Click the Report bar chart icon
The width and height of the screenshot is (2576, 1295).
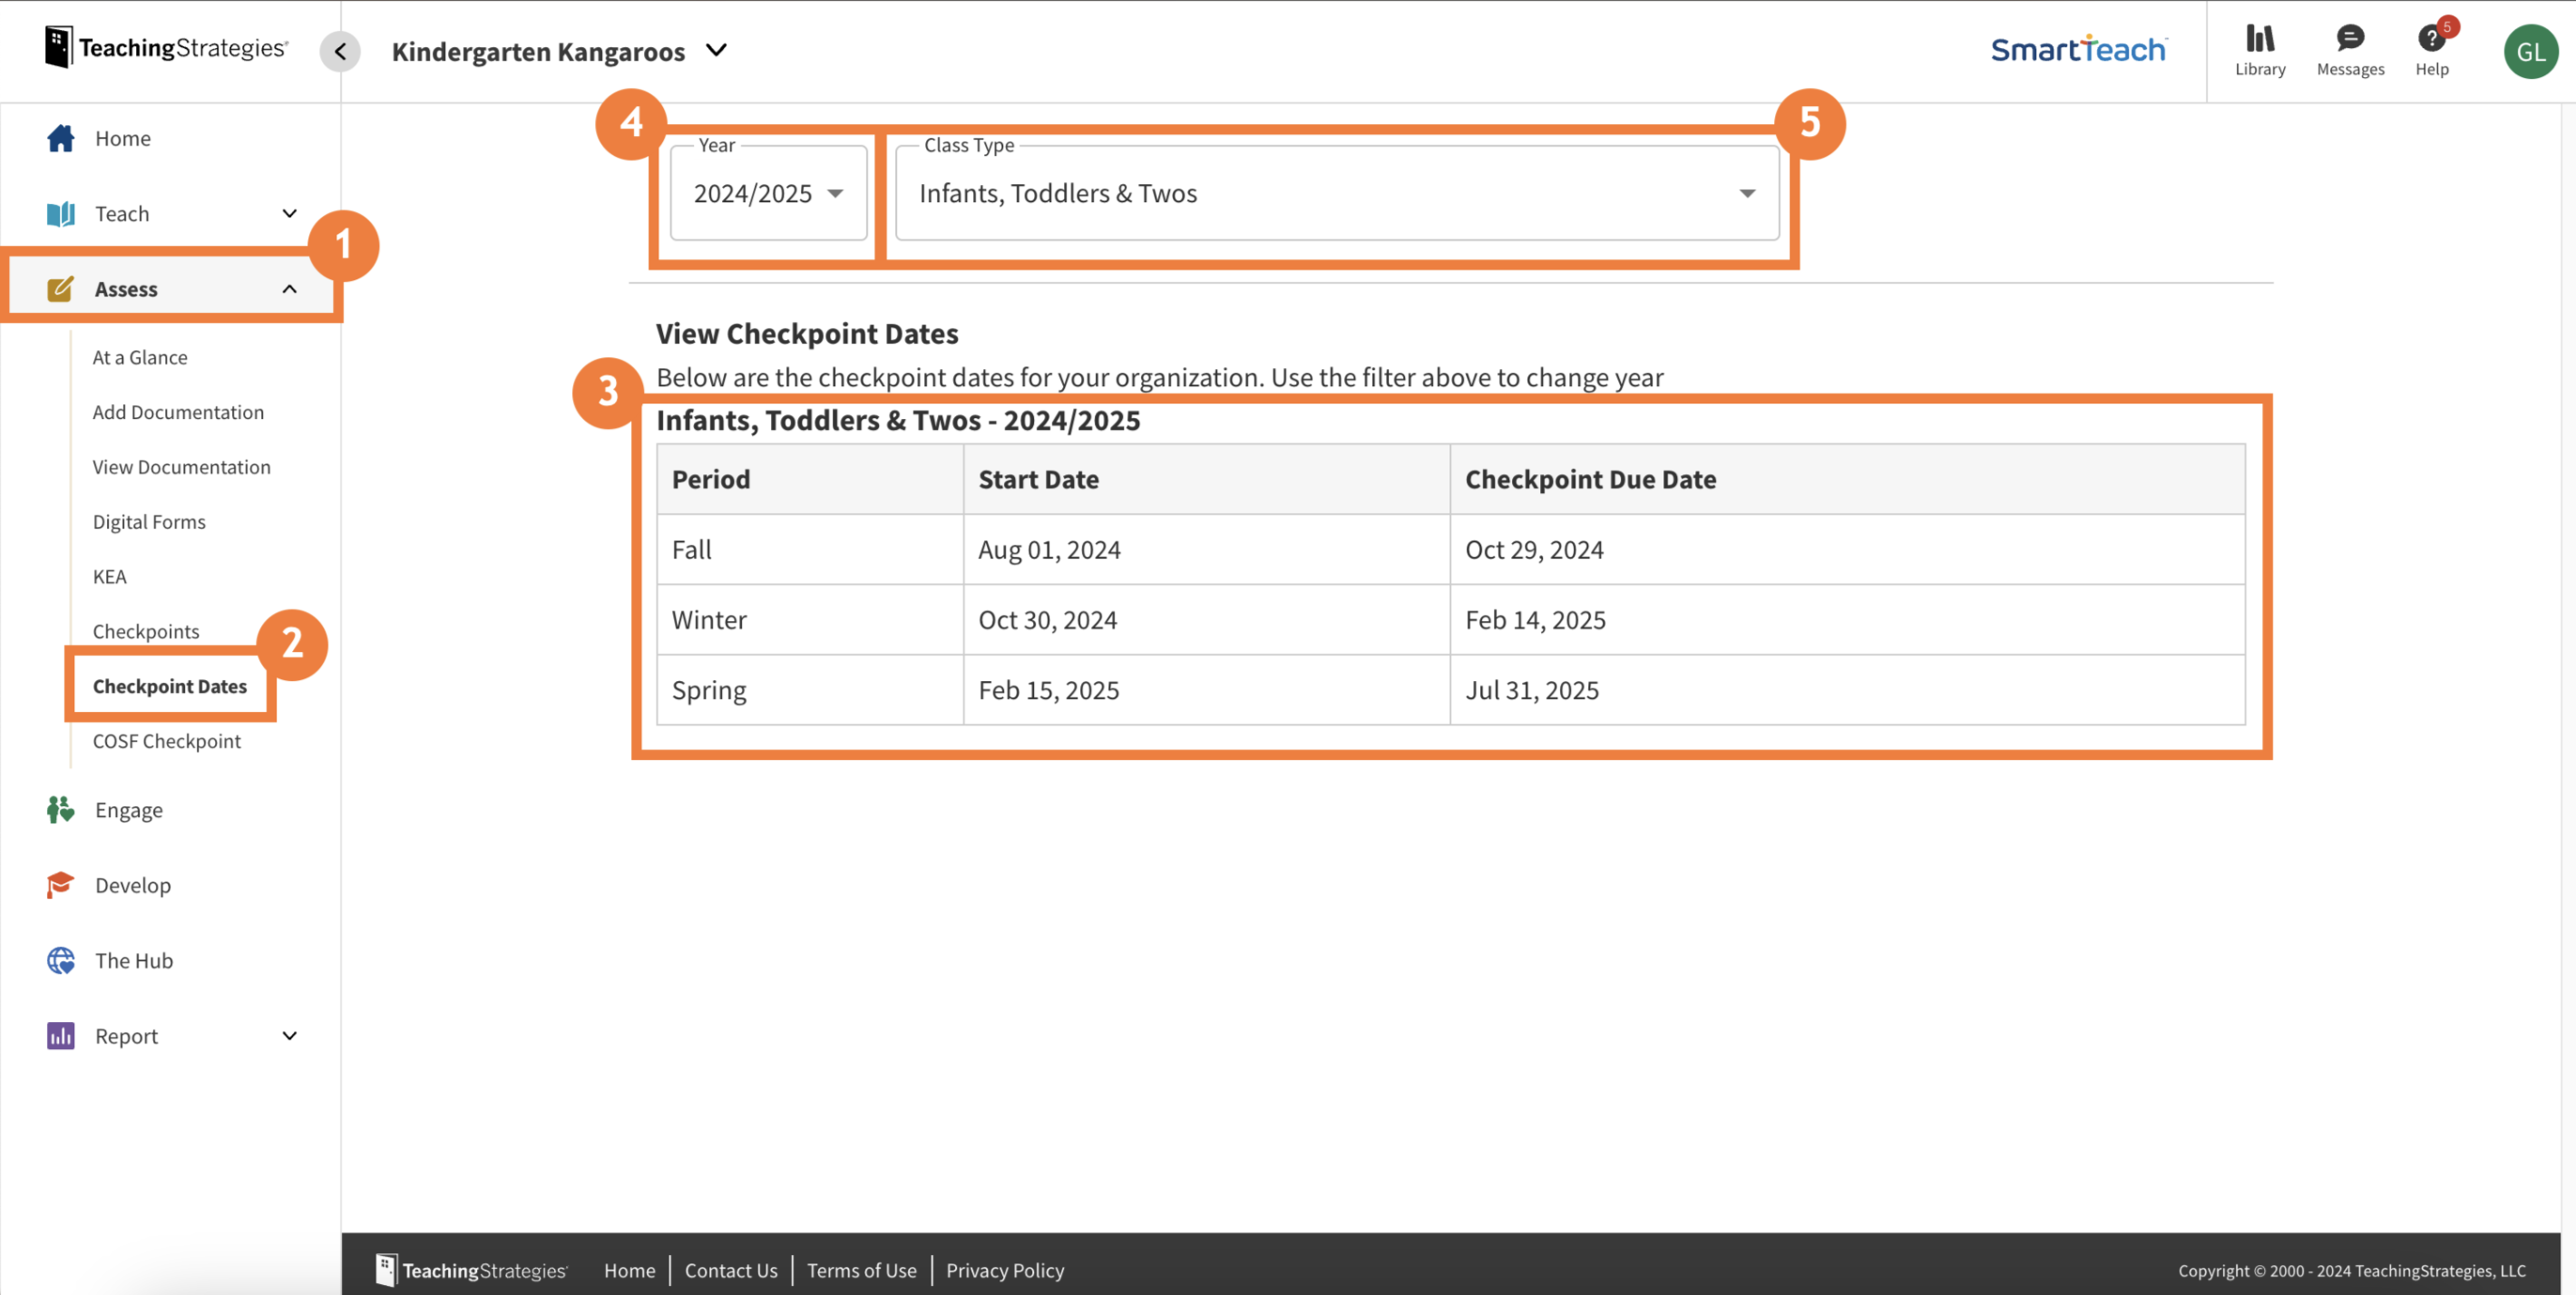60,1036
